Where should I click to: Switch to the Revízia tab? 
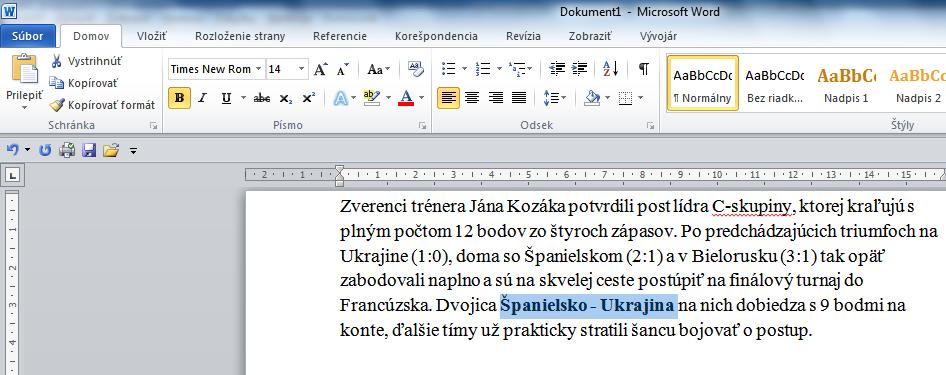coord(523,36)
